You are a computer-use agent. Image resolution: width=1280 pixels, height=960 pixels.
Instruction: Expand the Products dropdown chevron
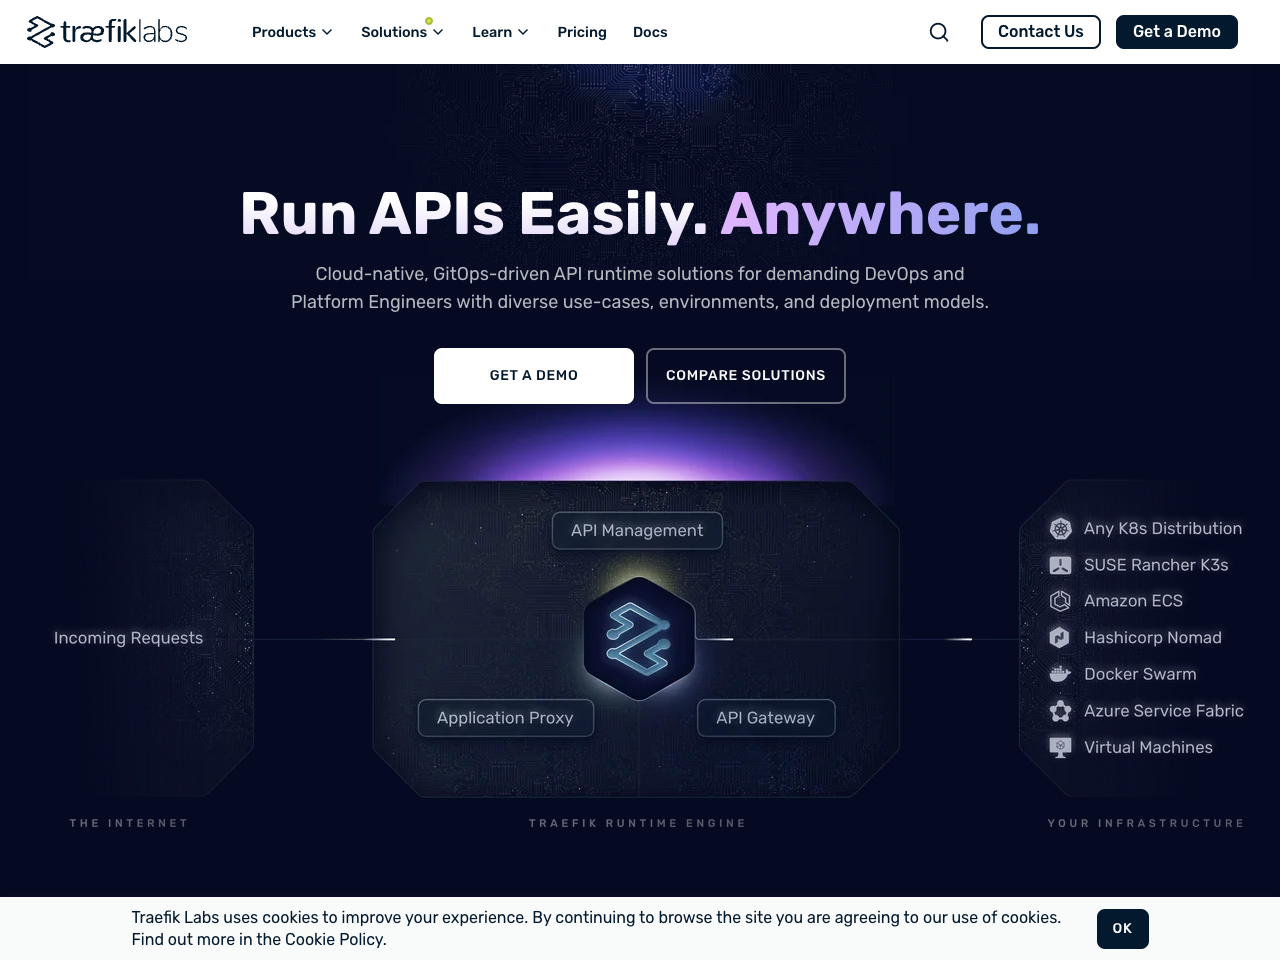[327, 32]
